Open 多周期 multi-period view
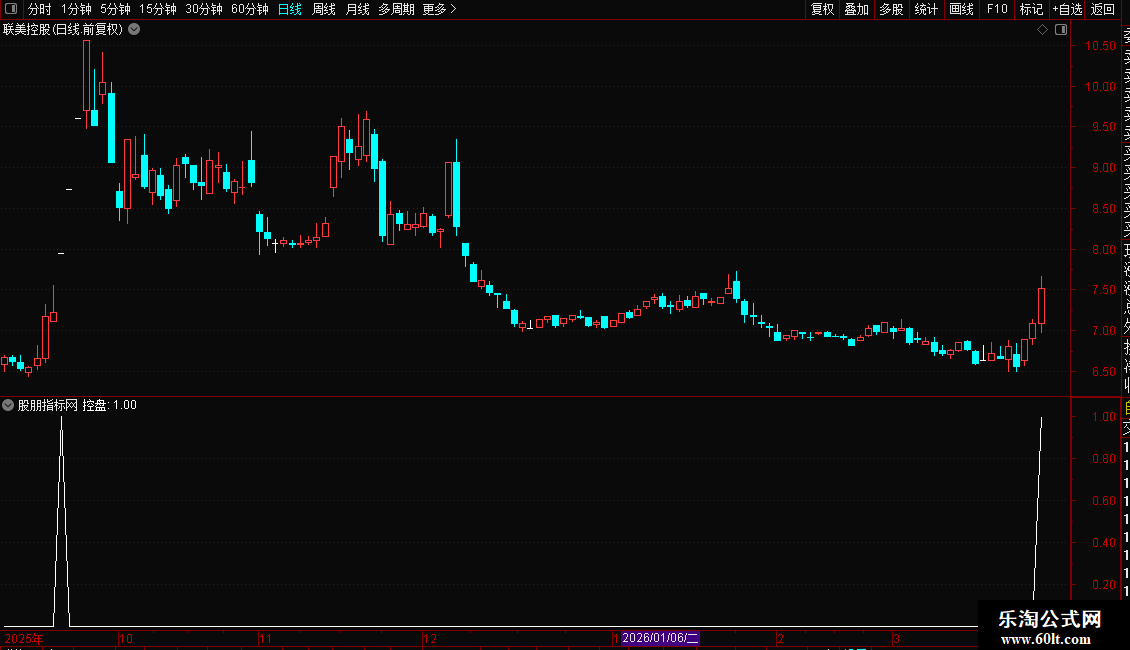The image size is (1130, 650). pos(396,9)
